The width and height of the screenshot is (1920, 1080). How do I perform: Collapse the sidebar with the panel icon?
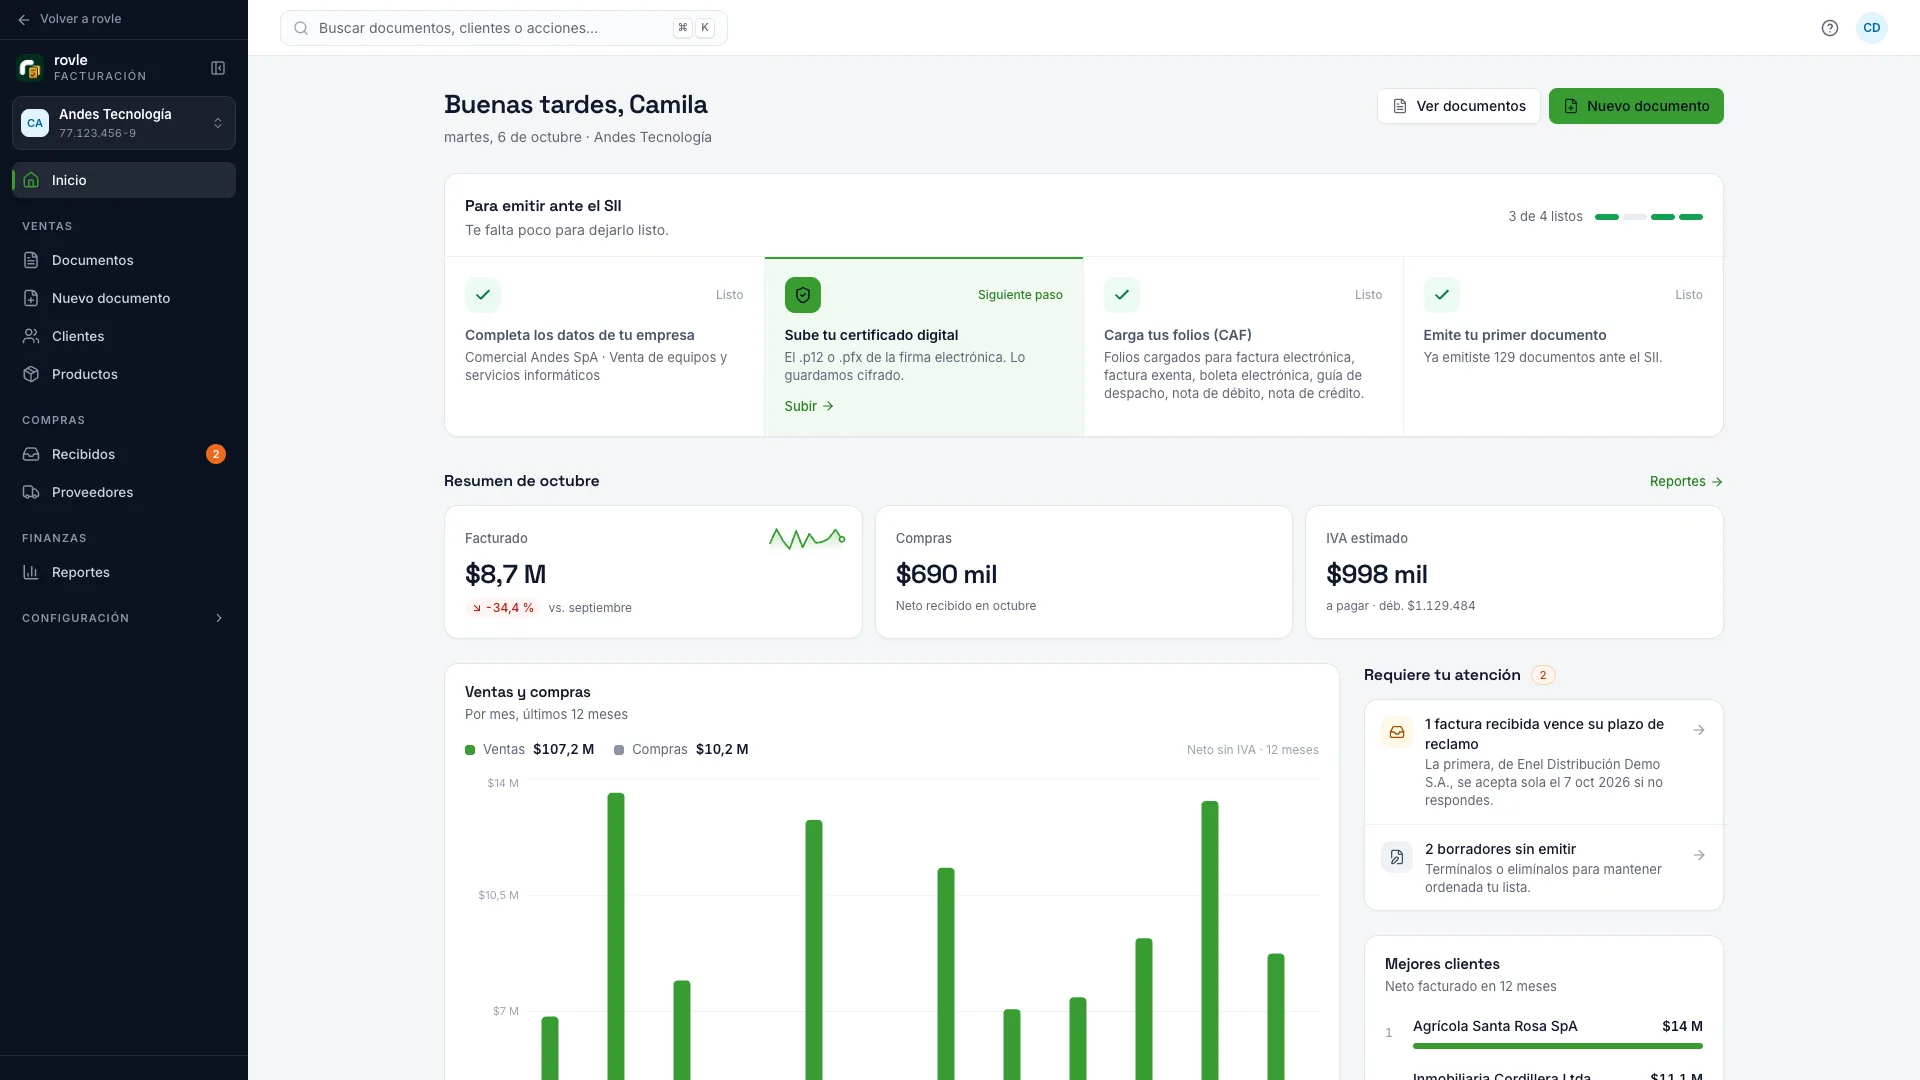point(218,68)
